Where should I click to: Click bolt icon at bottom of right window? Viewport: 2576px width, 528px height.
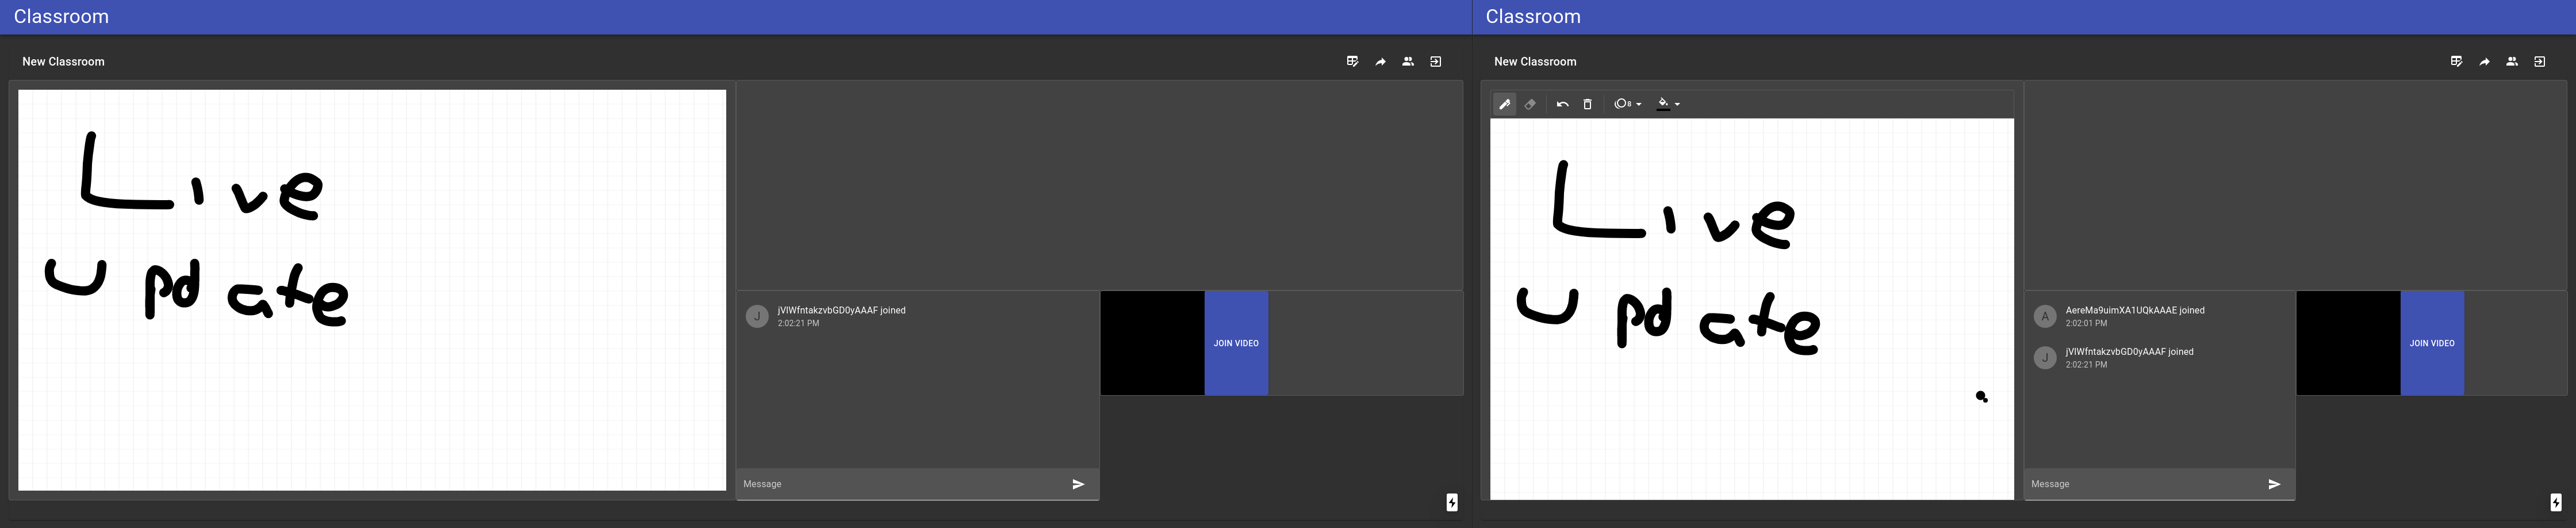click(x=2556, y=502)
